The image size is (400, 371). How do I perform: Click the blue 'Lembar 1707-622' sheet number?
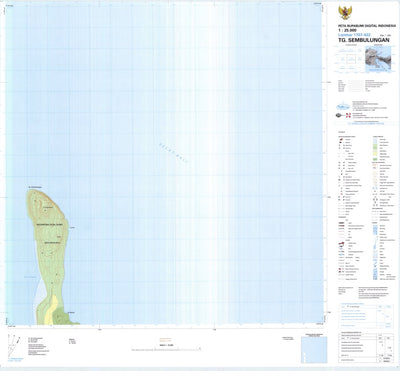point(354,34)
